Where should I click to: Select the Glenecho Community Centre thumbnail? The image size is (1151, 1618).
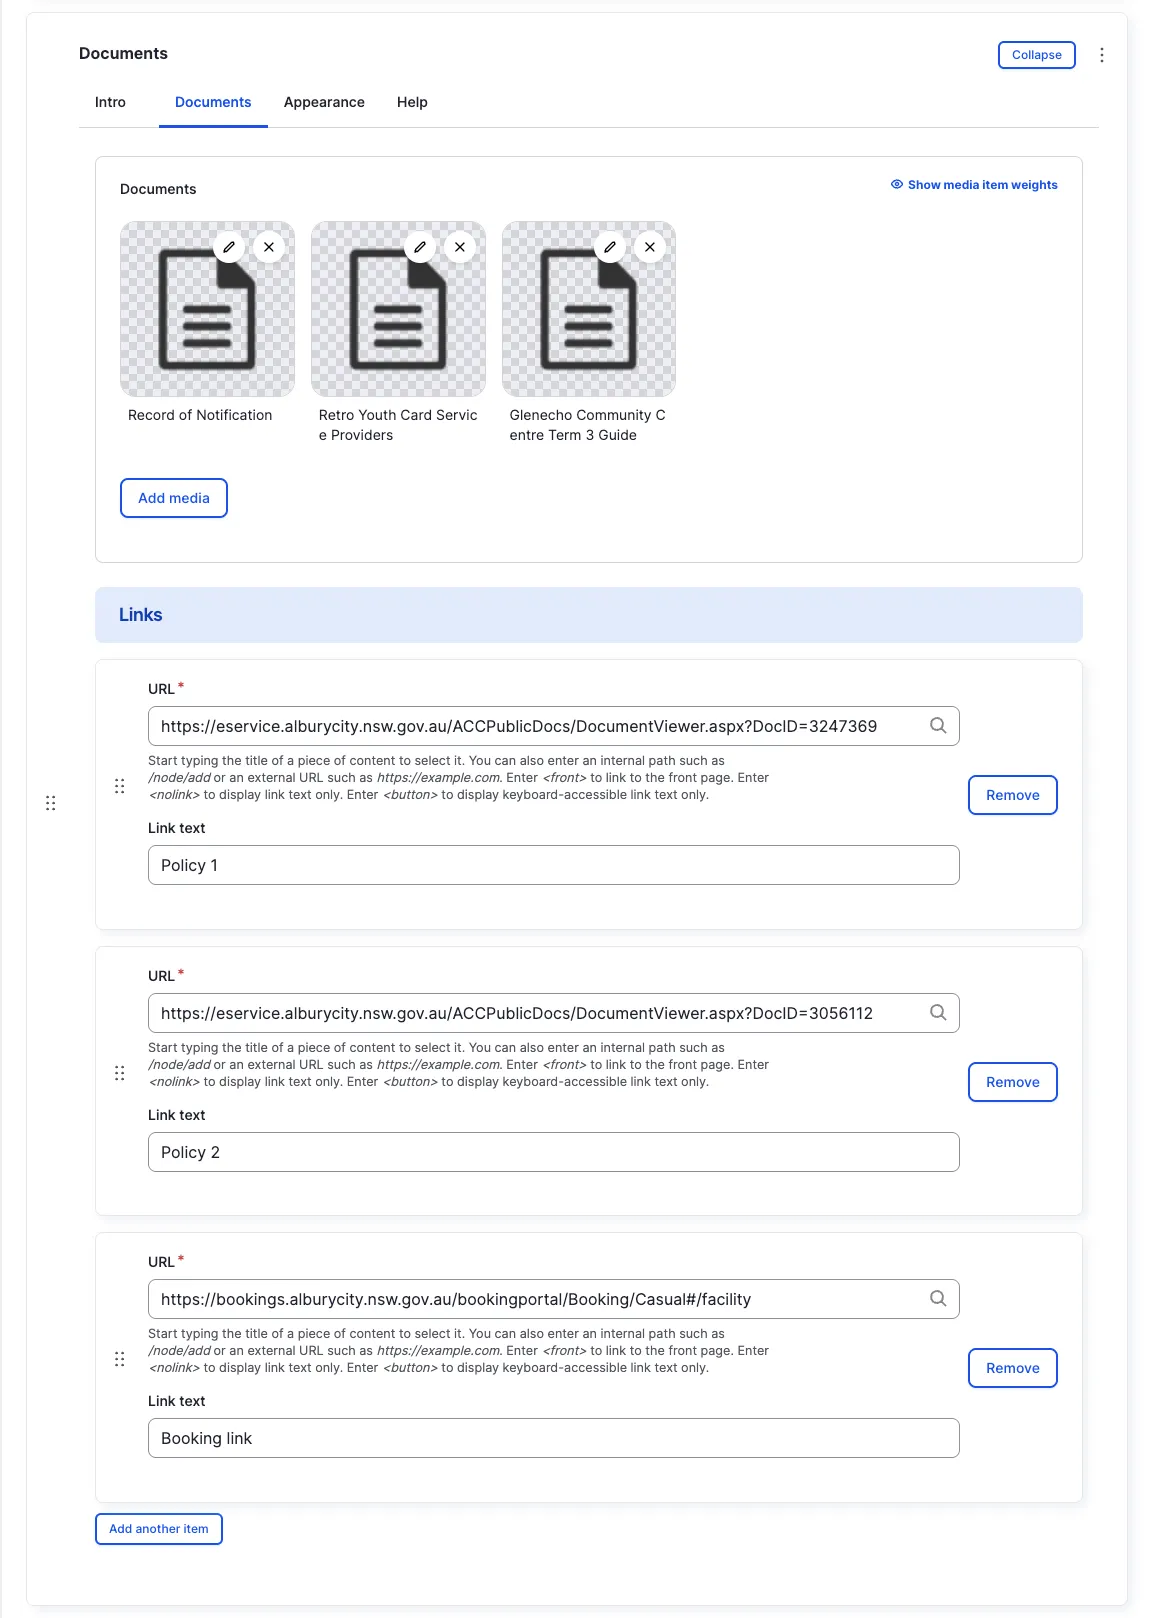[589, 309]
